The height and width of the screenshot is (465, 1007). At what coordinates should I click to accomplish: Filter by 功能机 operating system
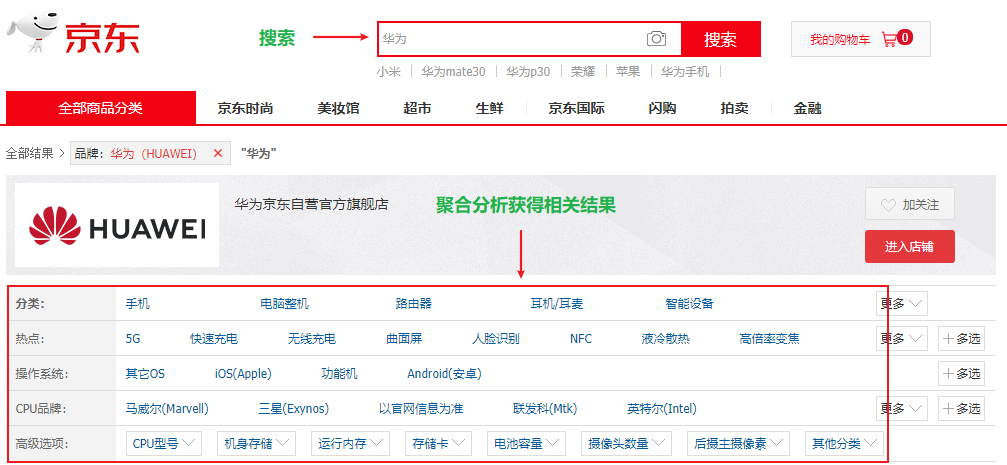pos(340,373)
